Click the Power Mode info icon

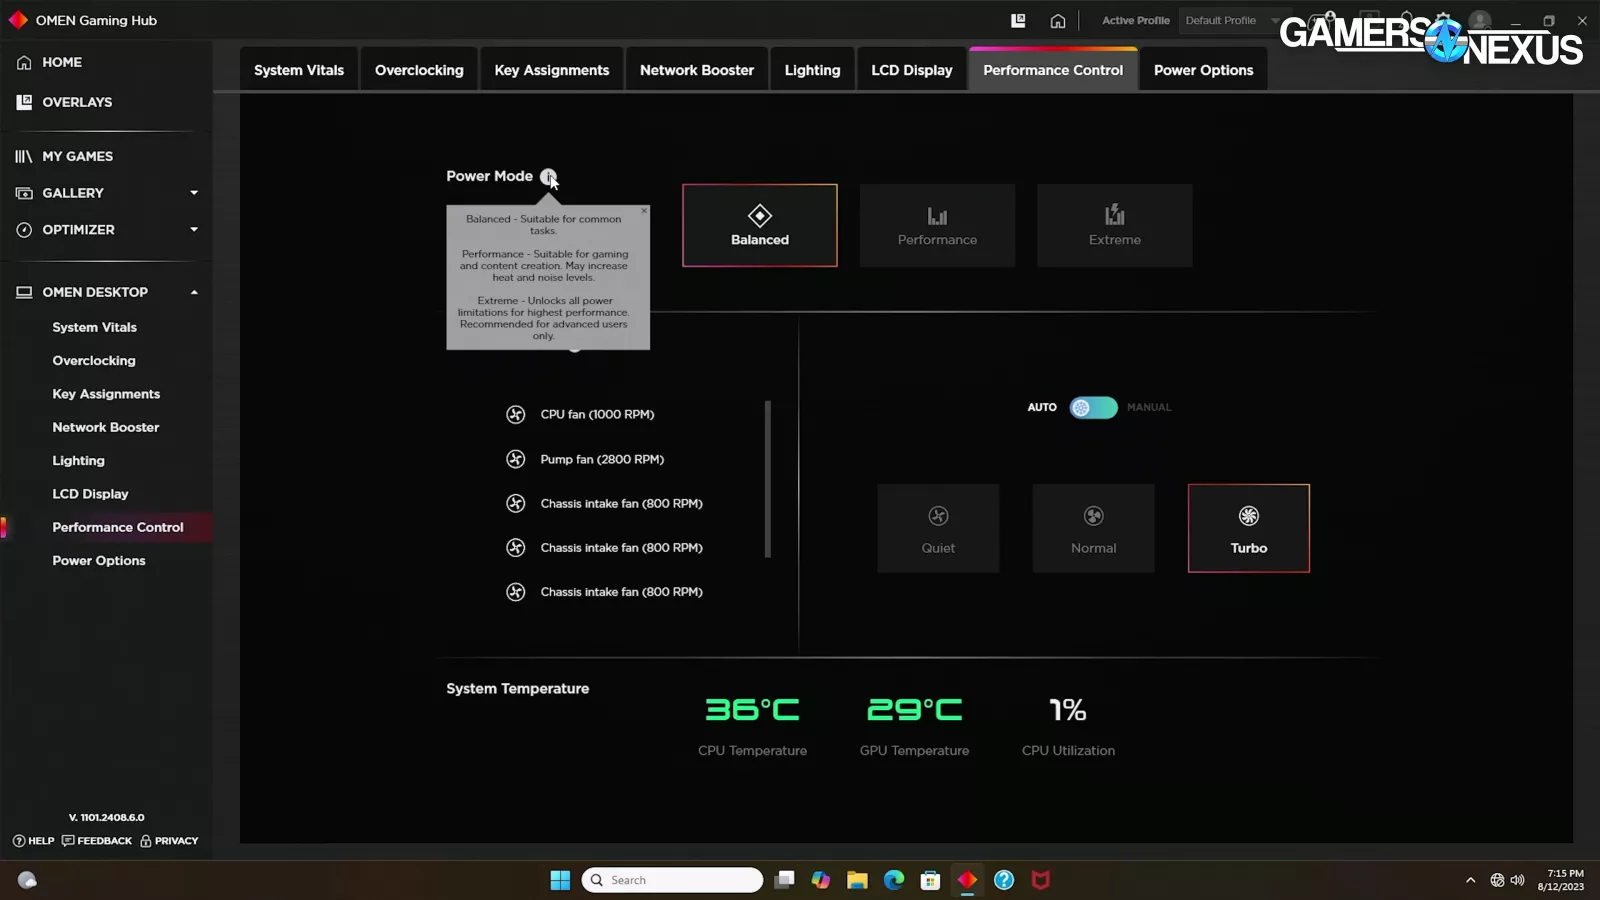pos(548,176)
